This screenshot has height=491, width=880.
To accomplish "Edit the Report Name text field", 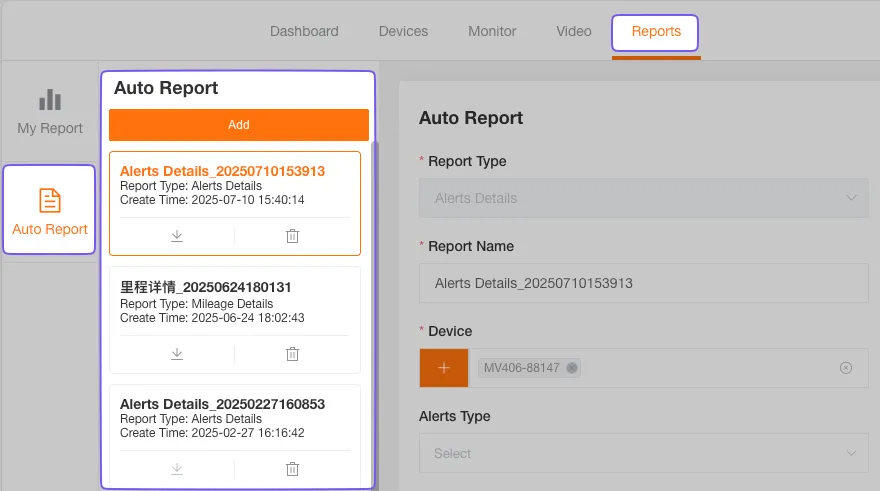I will [x=643, y=283].
